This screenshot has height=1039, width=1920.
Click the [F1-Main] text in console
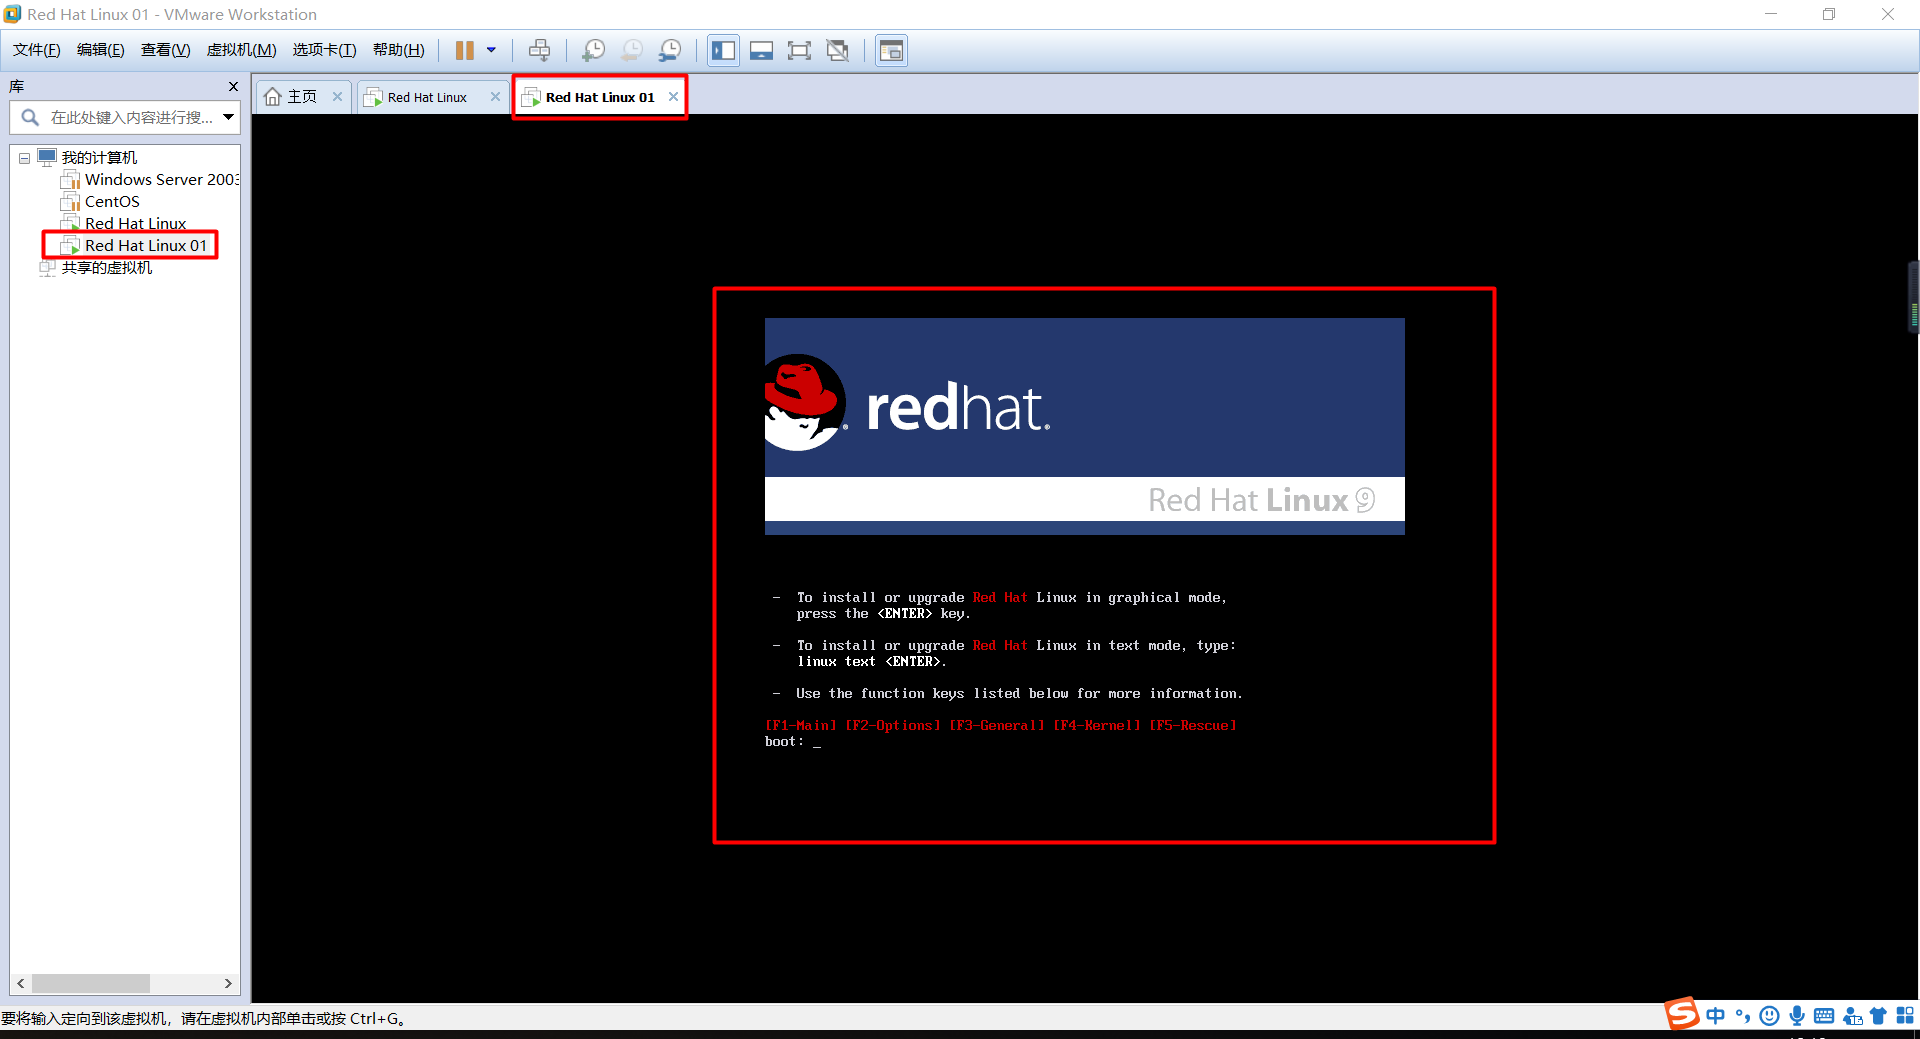pos(801,726)
